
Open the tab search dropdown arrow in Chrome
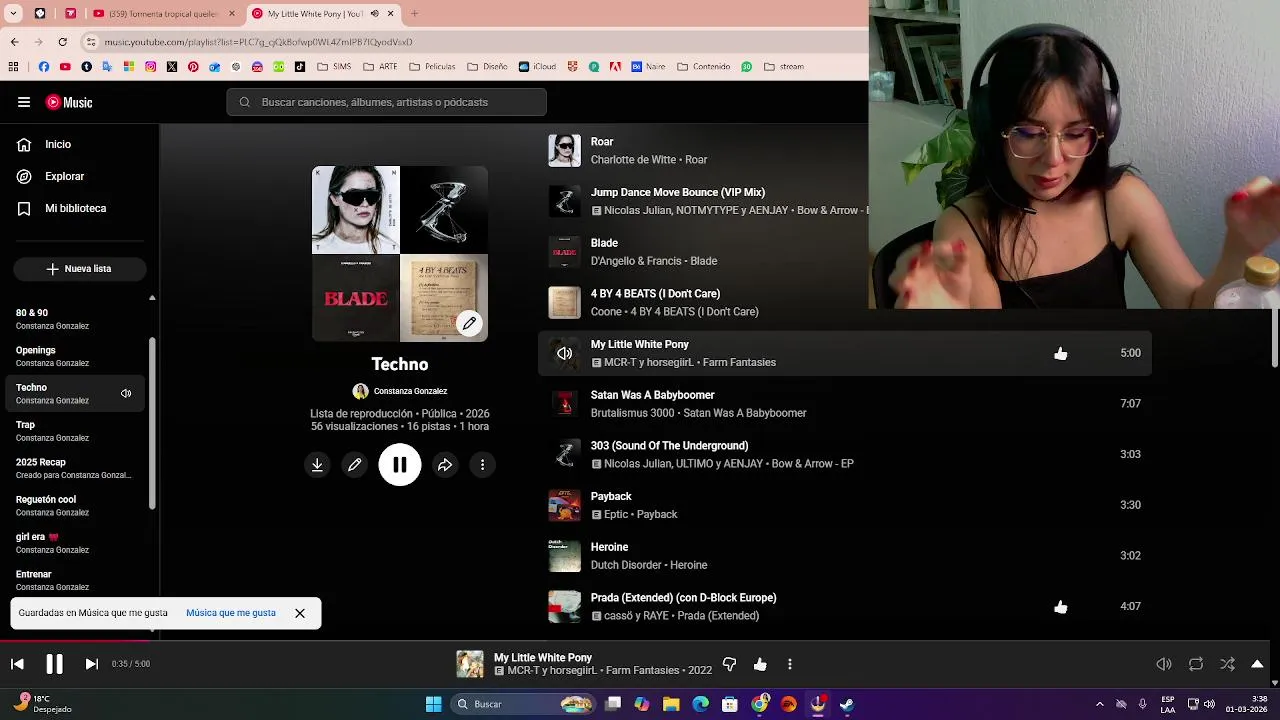pos(14,14)
